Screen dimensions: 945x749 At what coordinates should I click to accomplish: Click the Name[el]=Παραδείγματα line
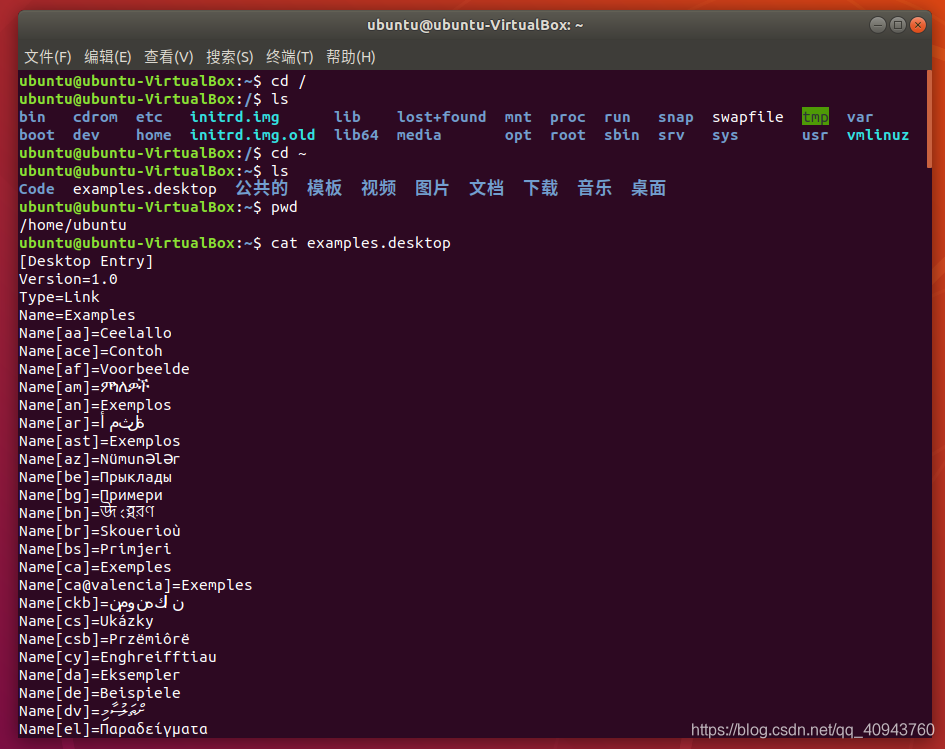113,730
